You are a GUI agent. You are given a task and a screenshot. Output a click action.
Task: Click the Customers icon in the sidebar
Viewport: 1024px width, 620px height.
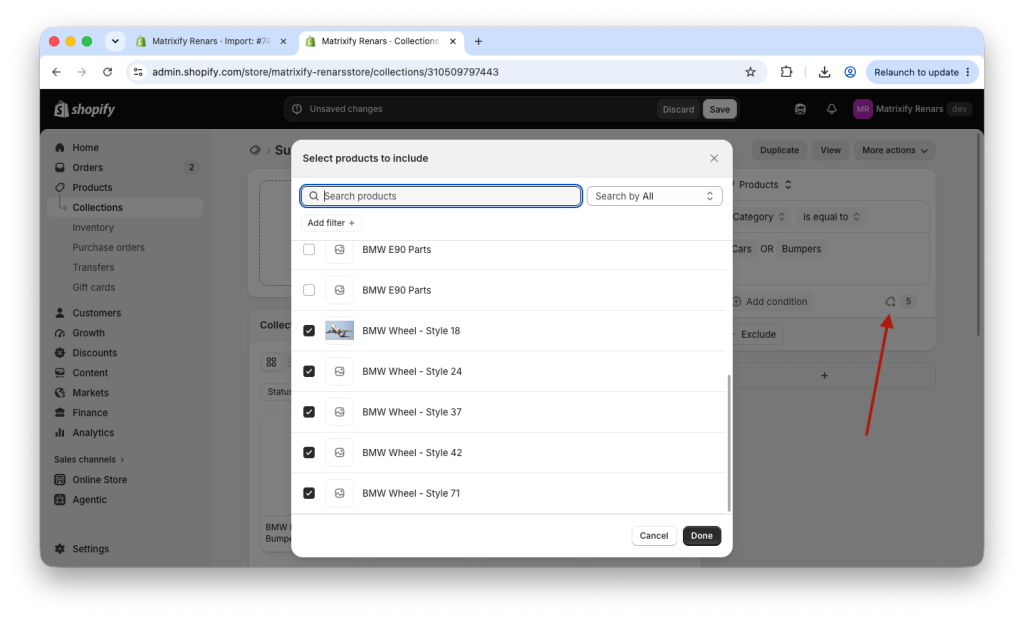(60, 313)
